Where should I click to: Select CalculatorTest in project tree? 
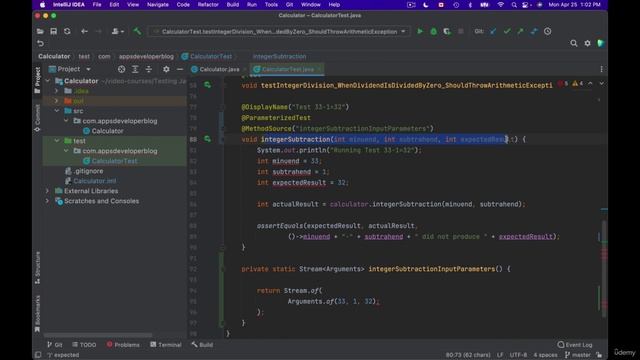pyautogui.click(x=114, y=161)
